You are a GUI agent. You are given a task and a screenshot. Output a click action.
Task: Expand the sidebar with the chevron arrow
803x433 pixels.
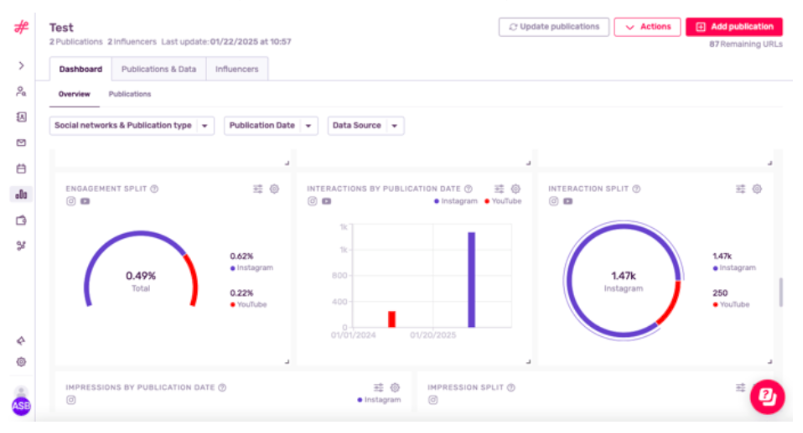(21, 66)
